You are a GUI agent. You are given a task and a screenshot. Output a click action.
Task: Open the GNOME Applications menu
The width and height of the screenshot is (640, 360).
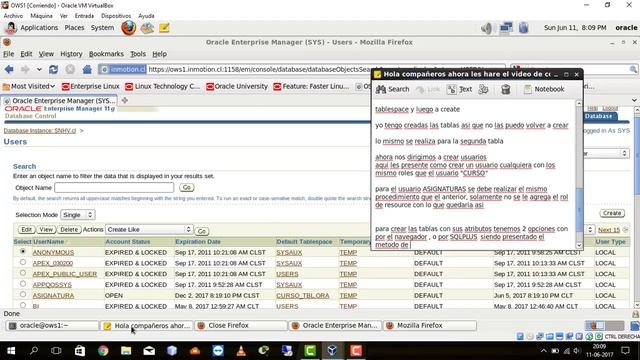(39, 28)
